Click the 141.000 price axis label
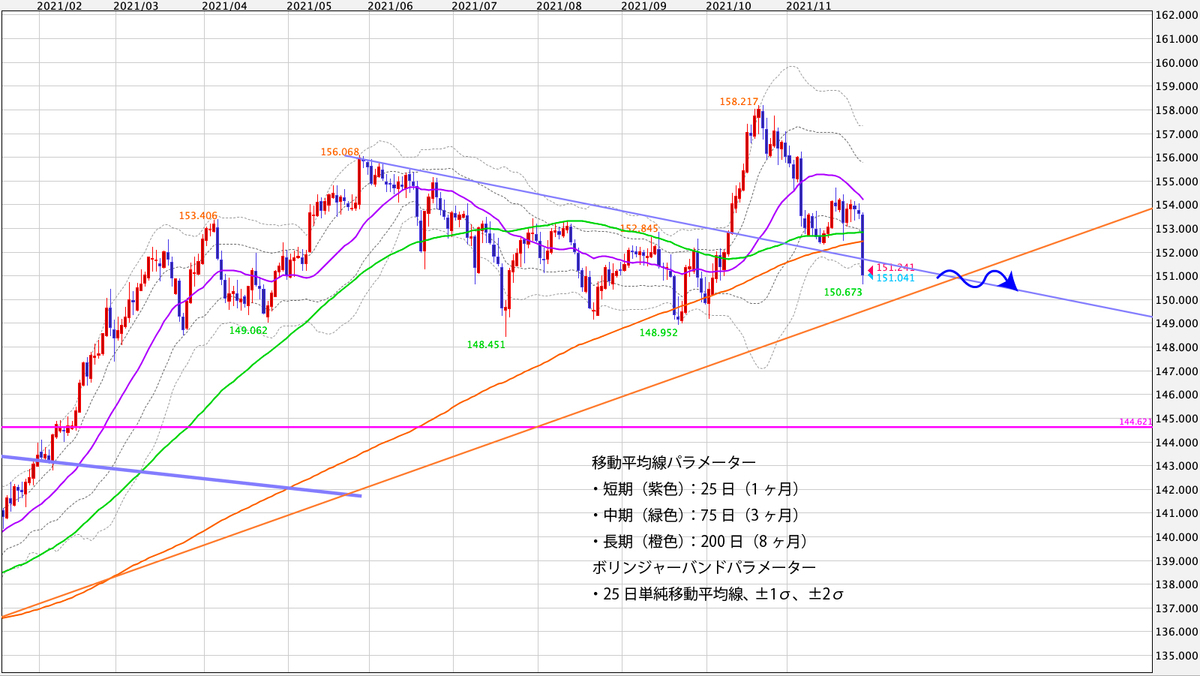1200x676 pixels. pos(1176,514)
